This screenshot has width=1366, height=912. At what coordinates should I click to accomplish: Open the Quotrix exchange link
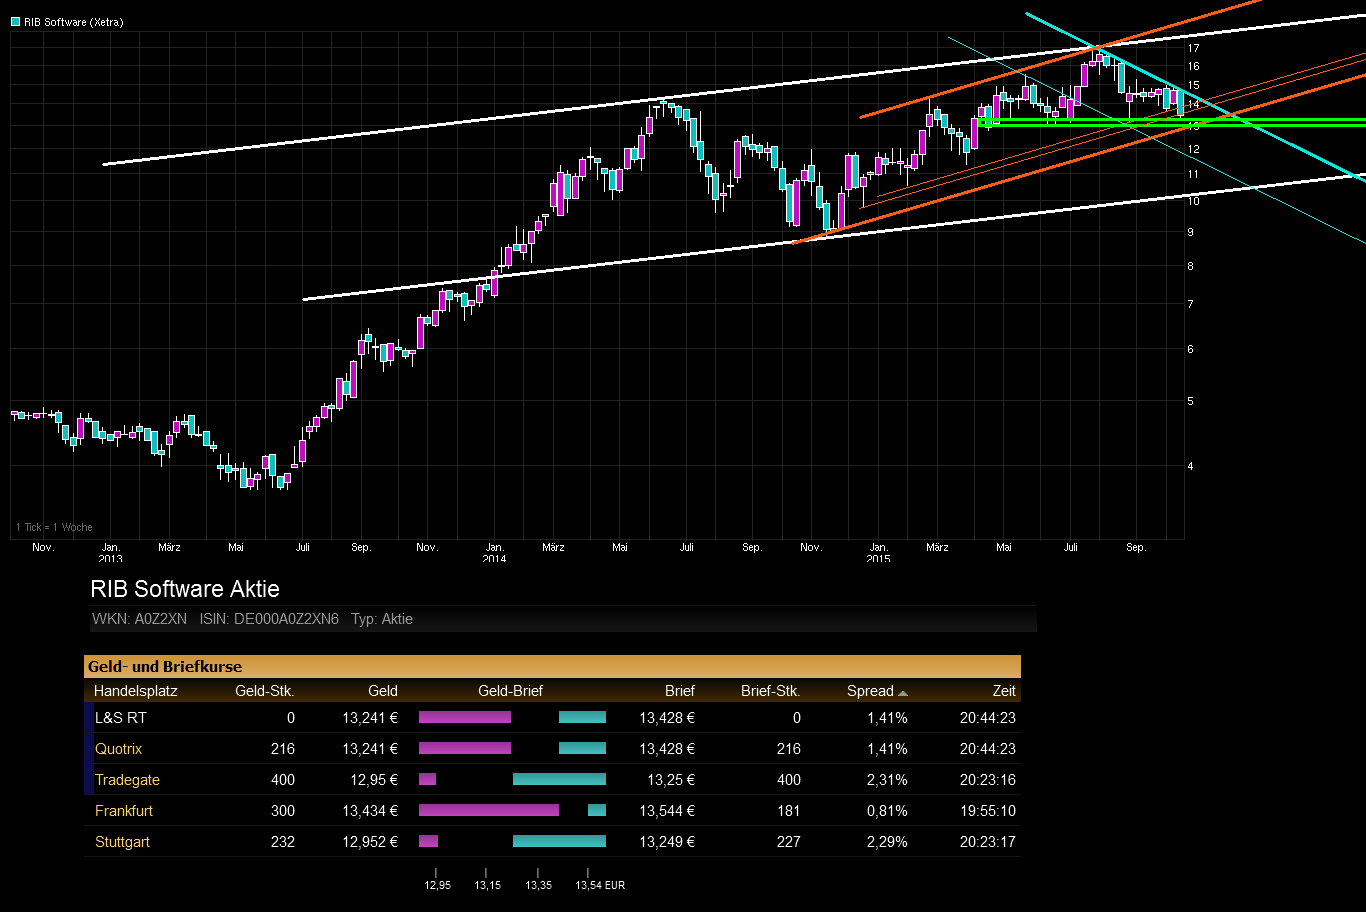pyautogui.click(x=119, y=749)
